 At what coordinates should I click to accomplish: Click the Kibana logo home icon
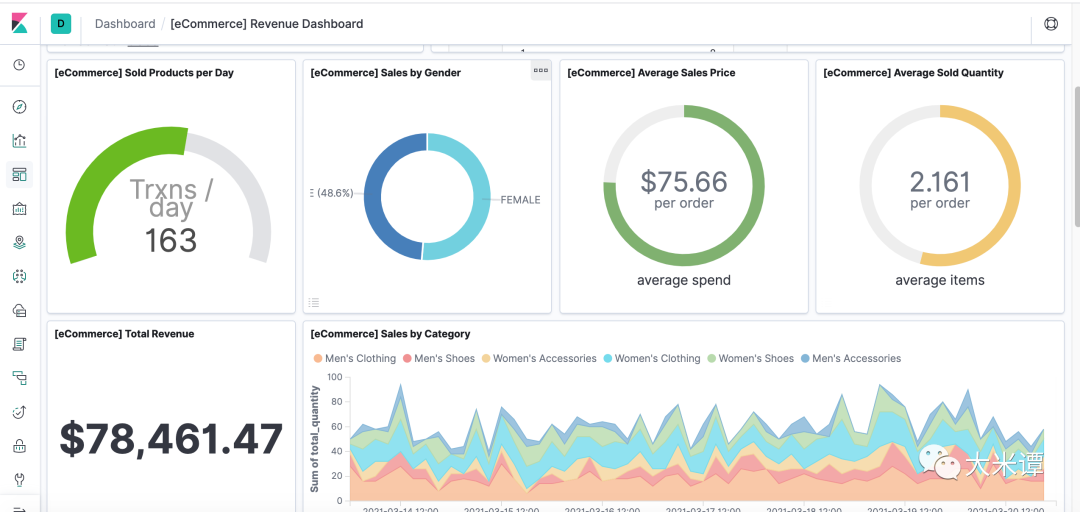click(19, 23)
